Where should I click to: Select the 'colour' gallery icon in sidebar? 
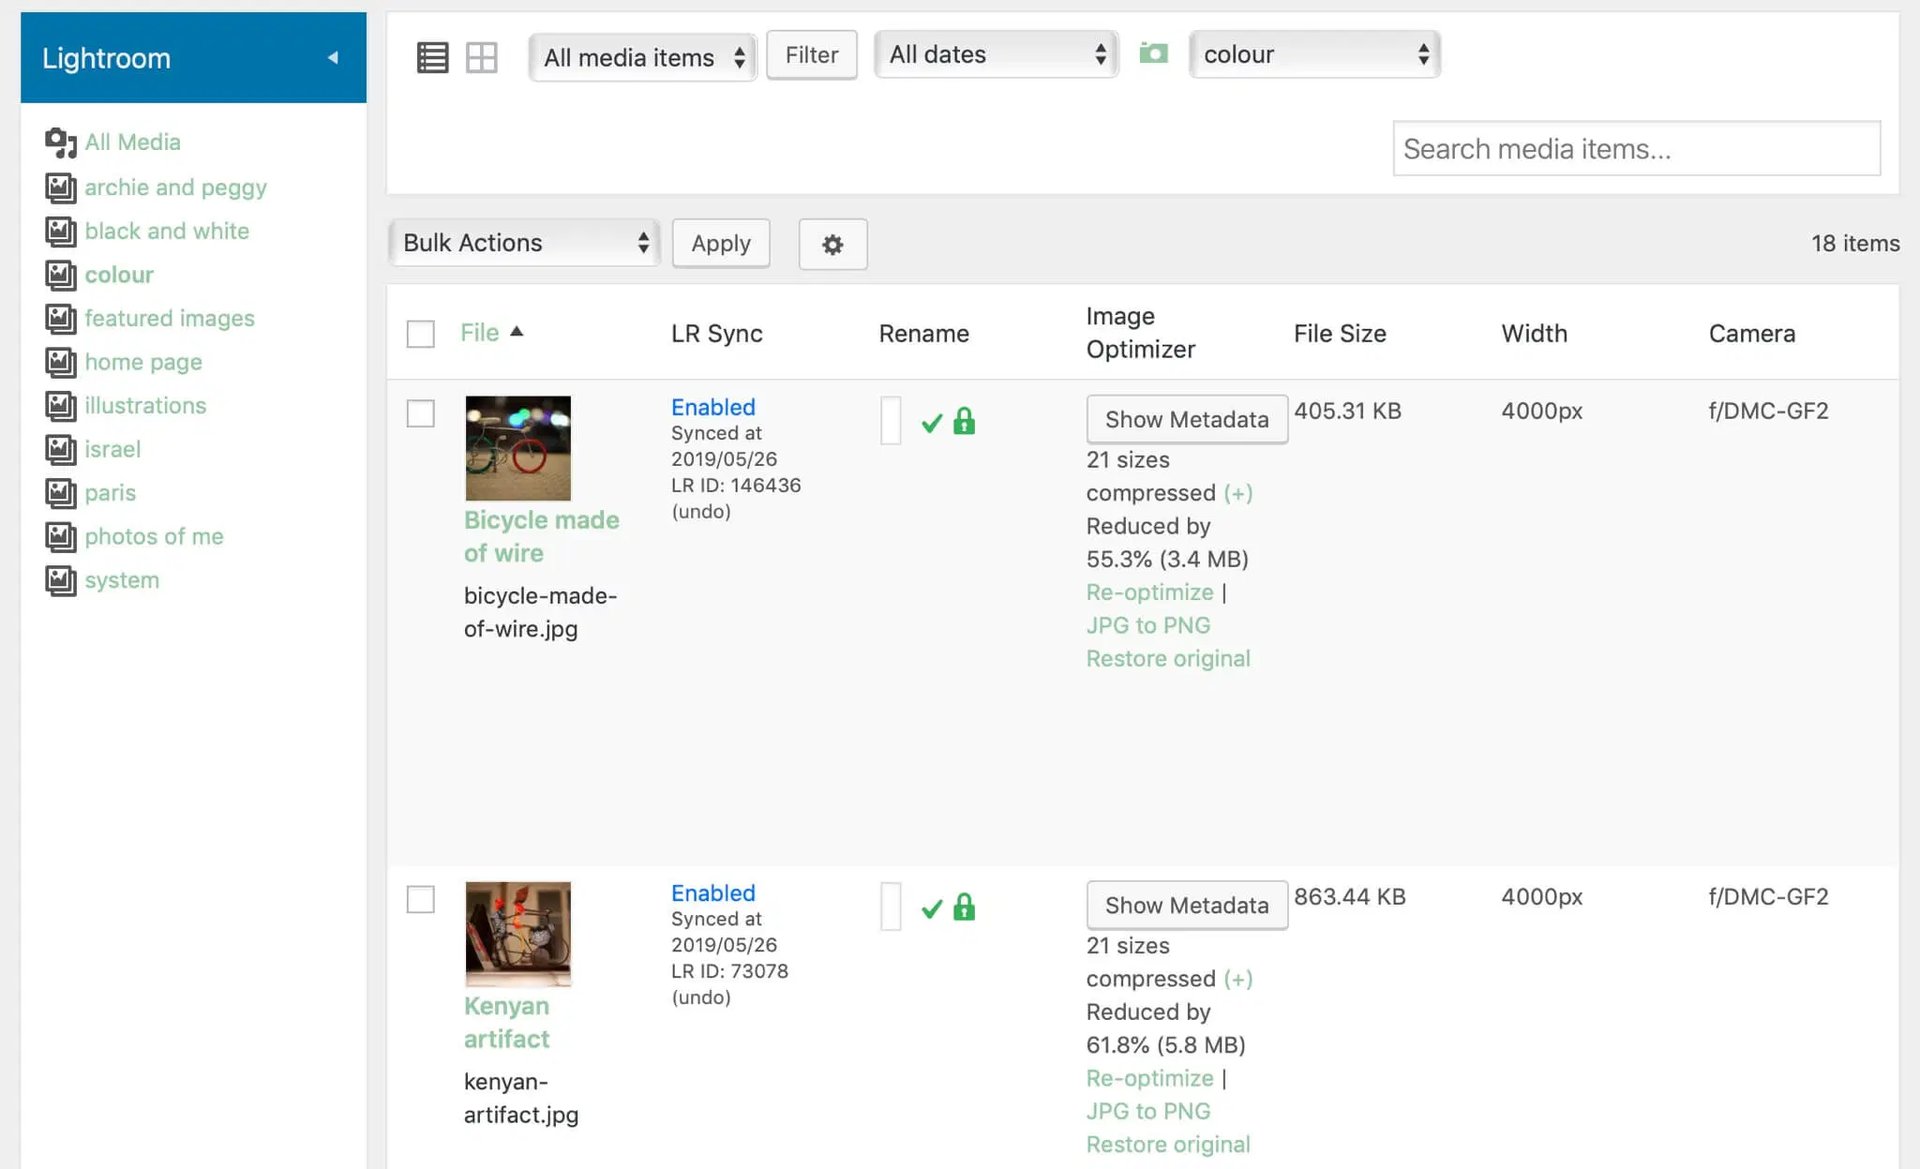pyautogui.click(x=59, y=274)
